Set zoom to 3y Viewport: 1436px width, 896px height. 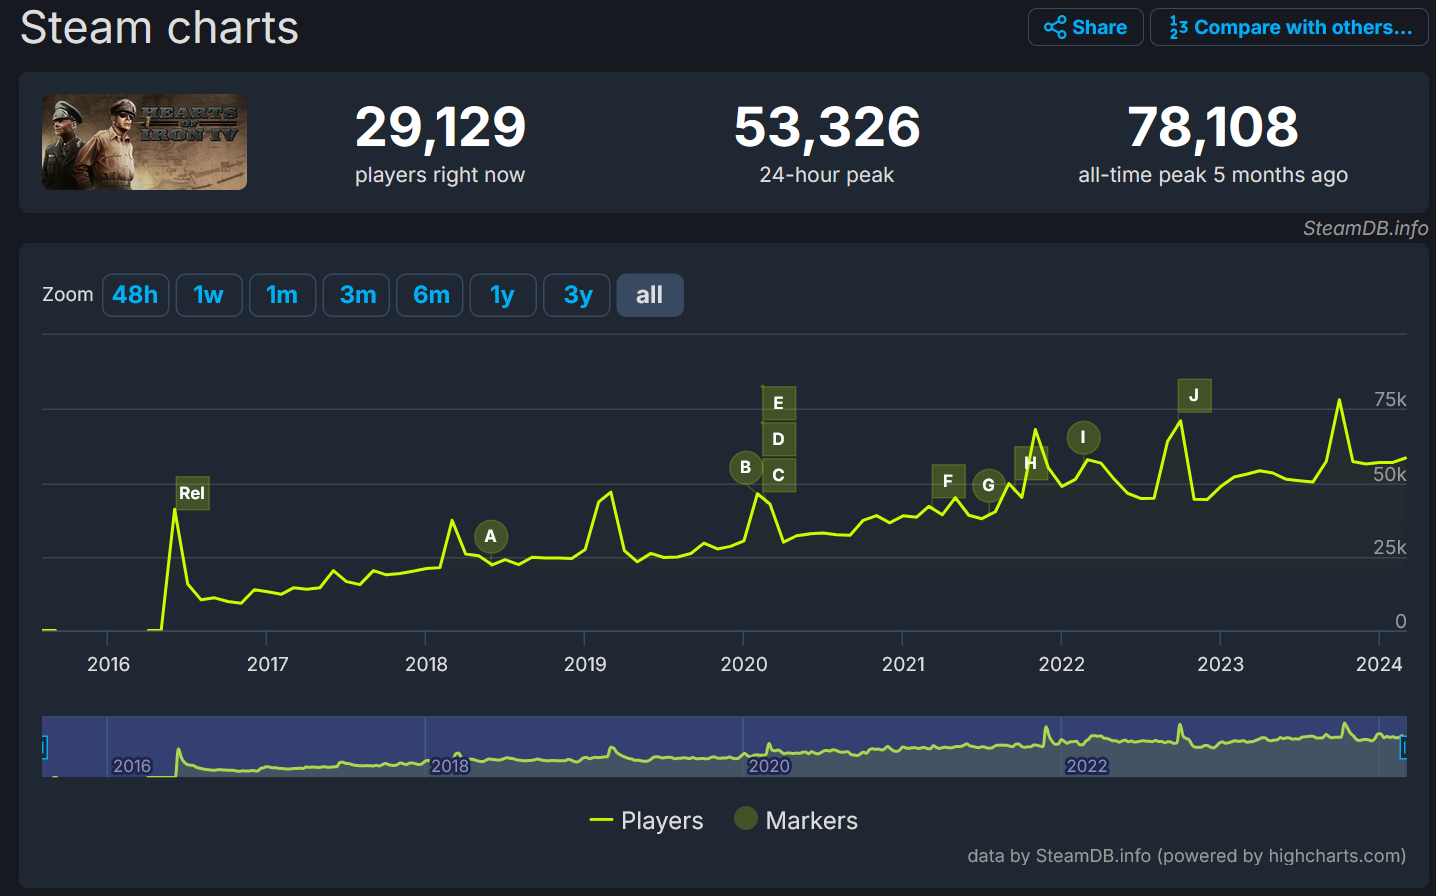tap(577, 295)
